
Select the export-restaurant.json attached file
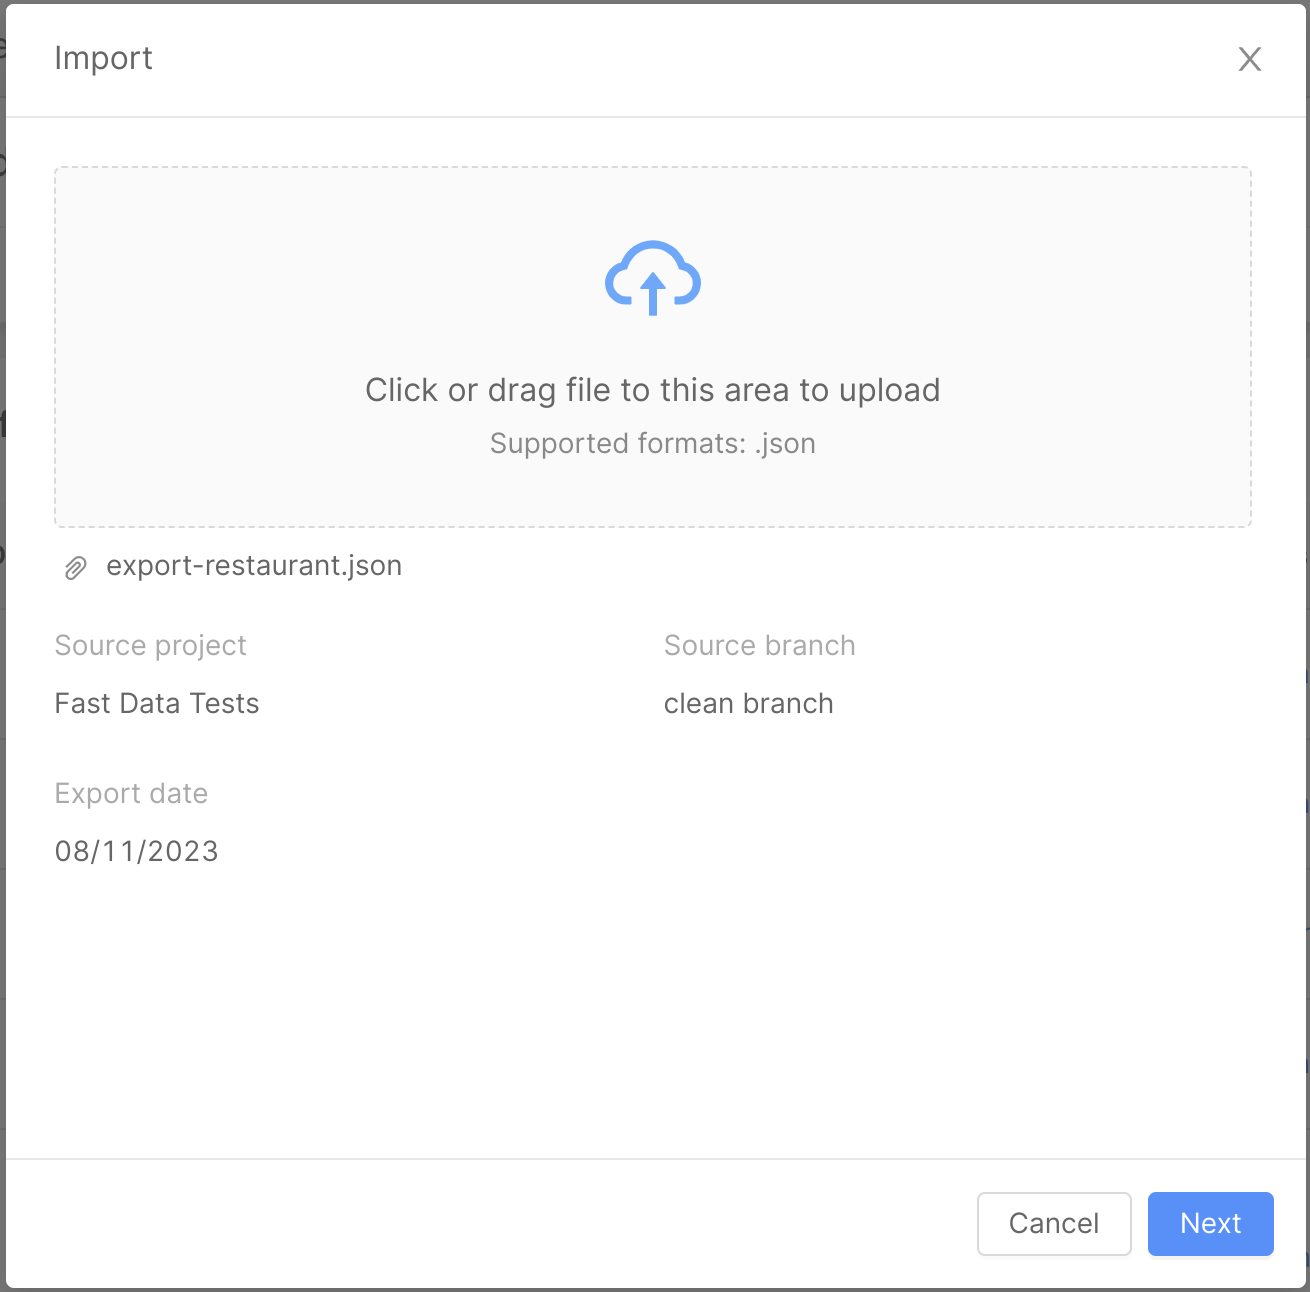[255, 565]
